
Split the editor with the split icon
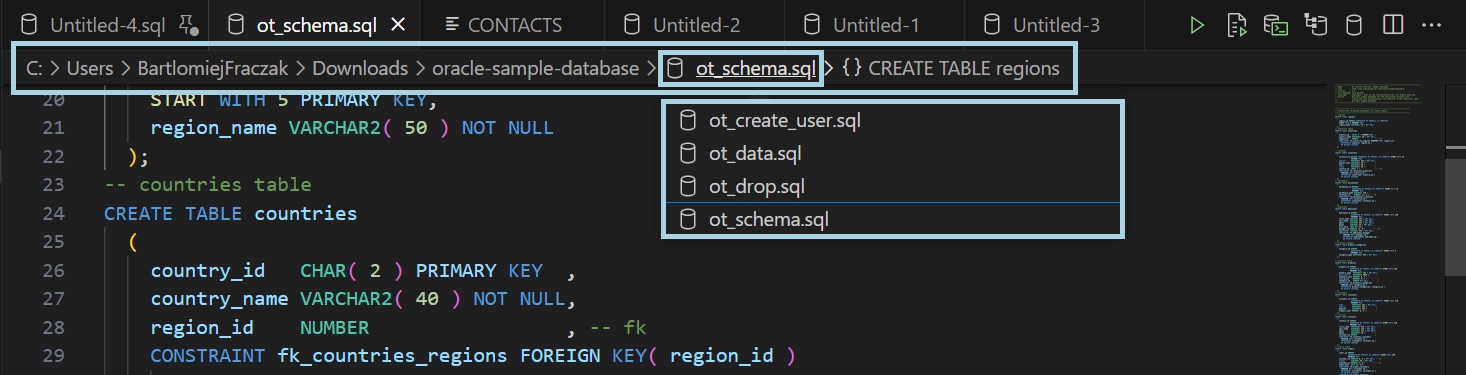[x=1392, y=25]
